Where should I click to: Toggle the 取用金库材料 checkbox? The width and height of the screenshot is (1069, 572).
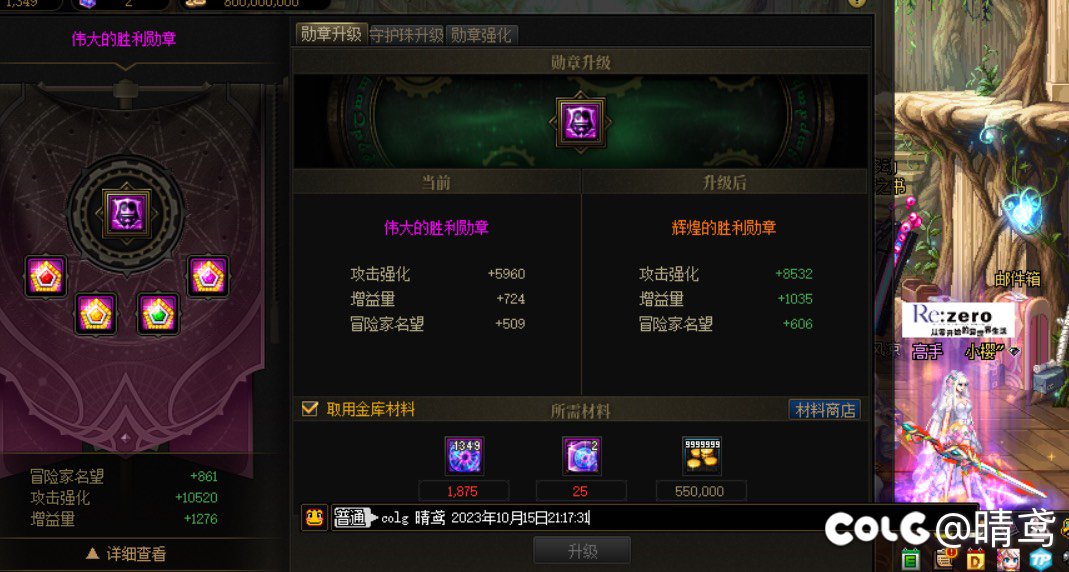310,409
